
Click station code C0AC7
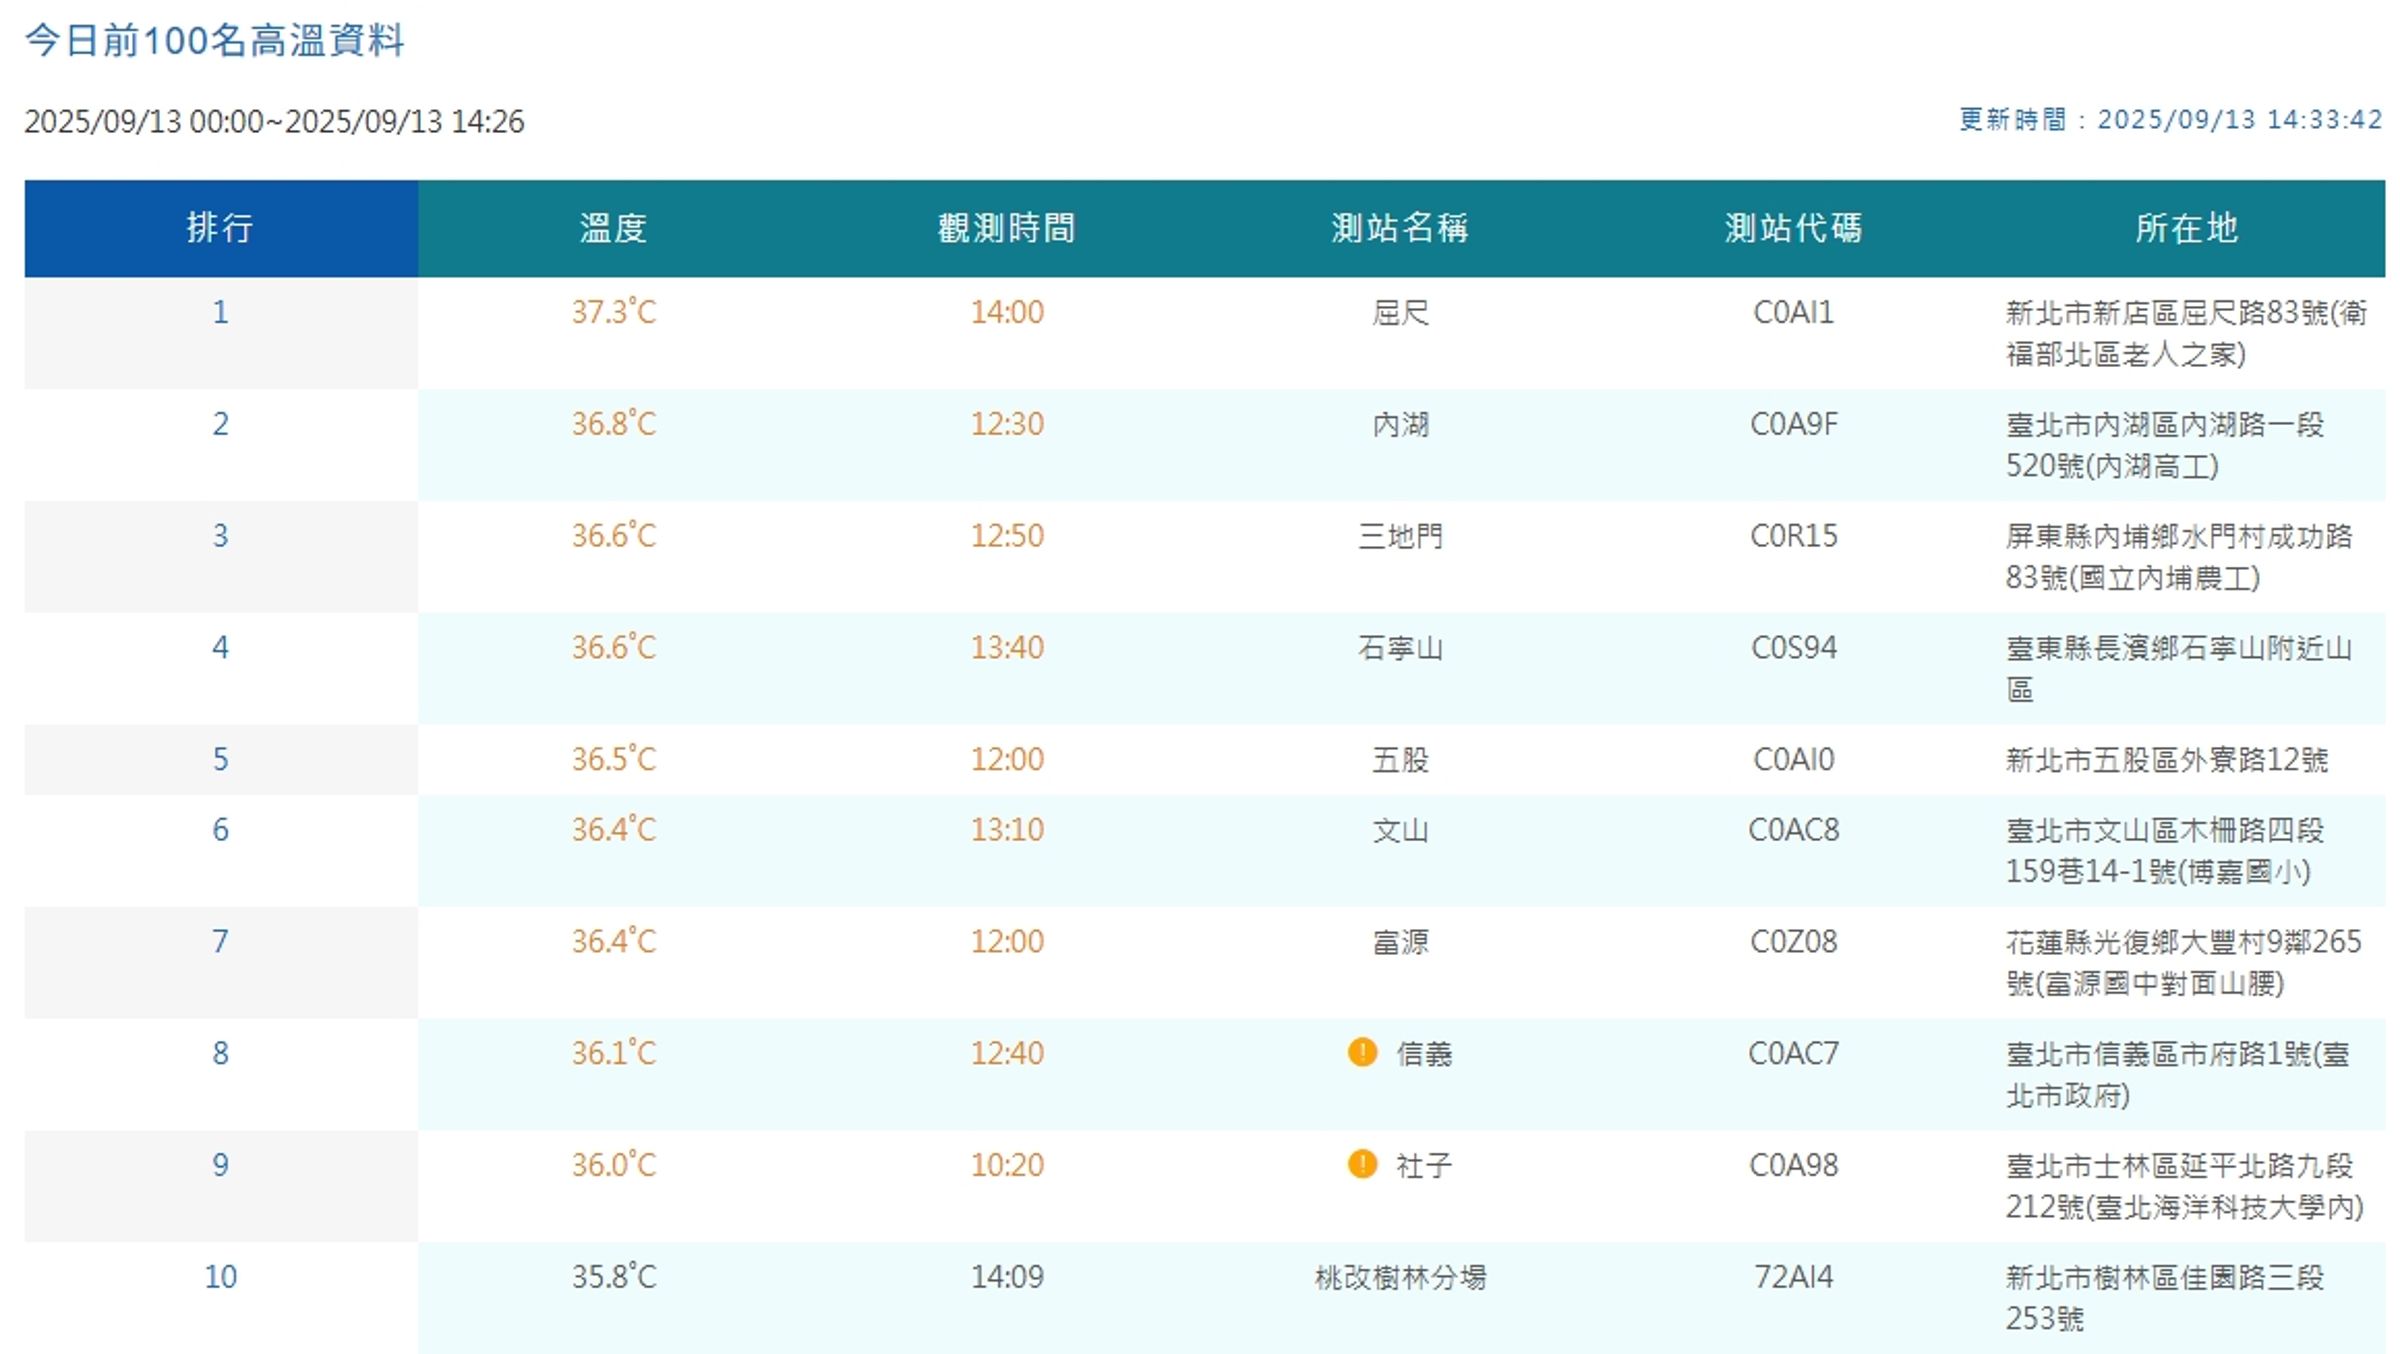(1793, 1053)
